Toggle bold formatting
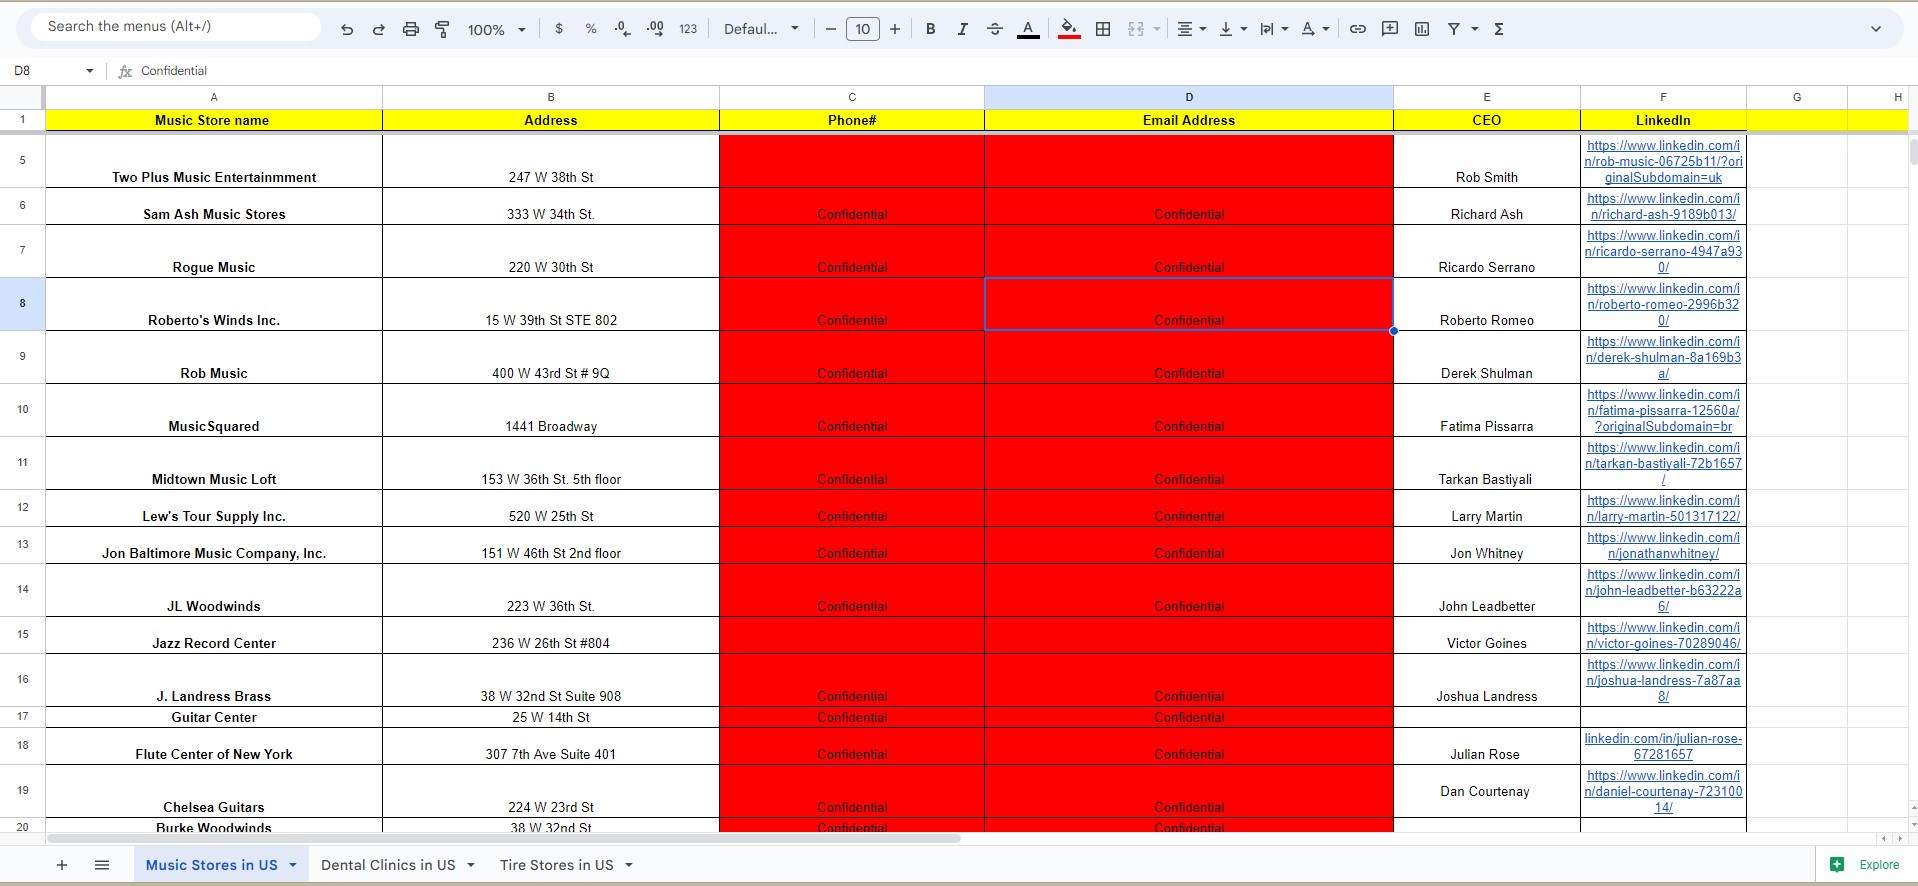This screenshot has height=886, width=1918. (931, 29)
